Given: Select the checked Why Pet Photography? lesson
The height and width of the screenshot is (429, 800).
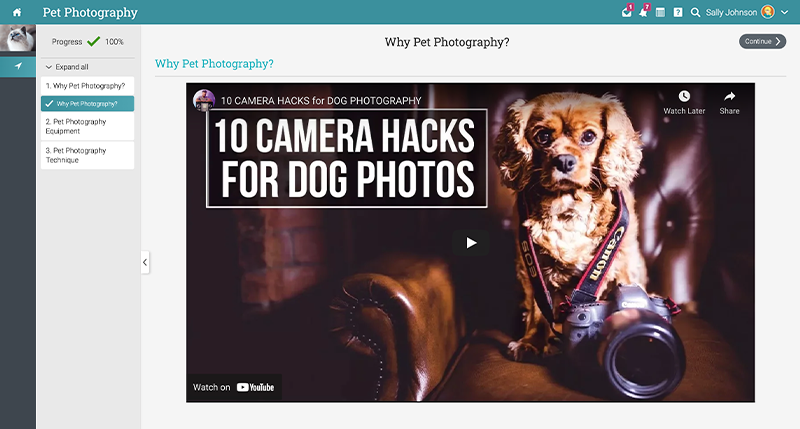Looking at the screenshot, I should click(x=87, y=103).
